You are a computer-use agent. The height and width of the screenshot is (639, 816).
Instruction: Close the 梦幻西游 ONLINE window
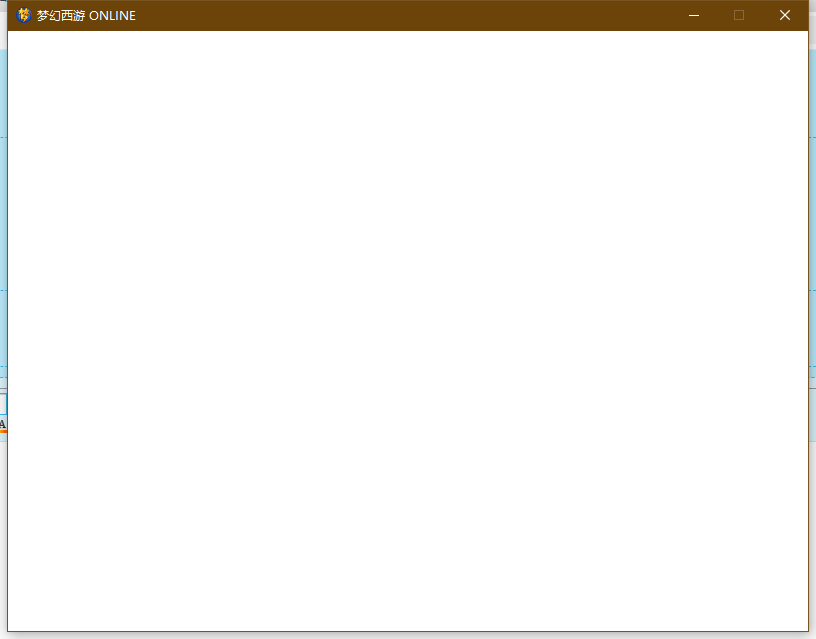785,15
